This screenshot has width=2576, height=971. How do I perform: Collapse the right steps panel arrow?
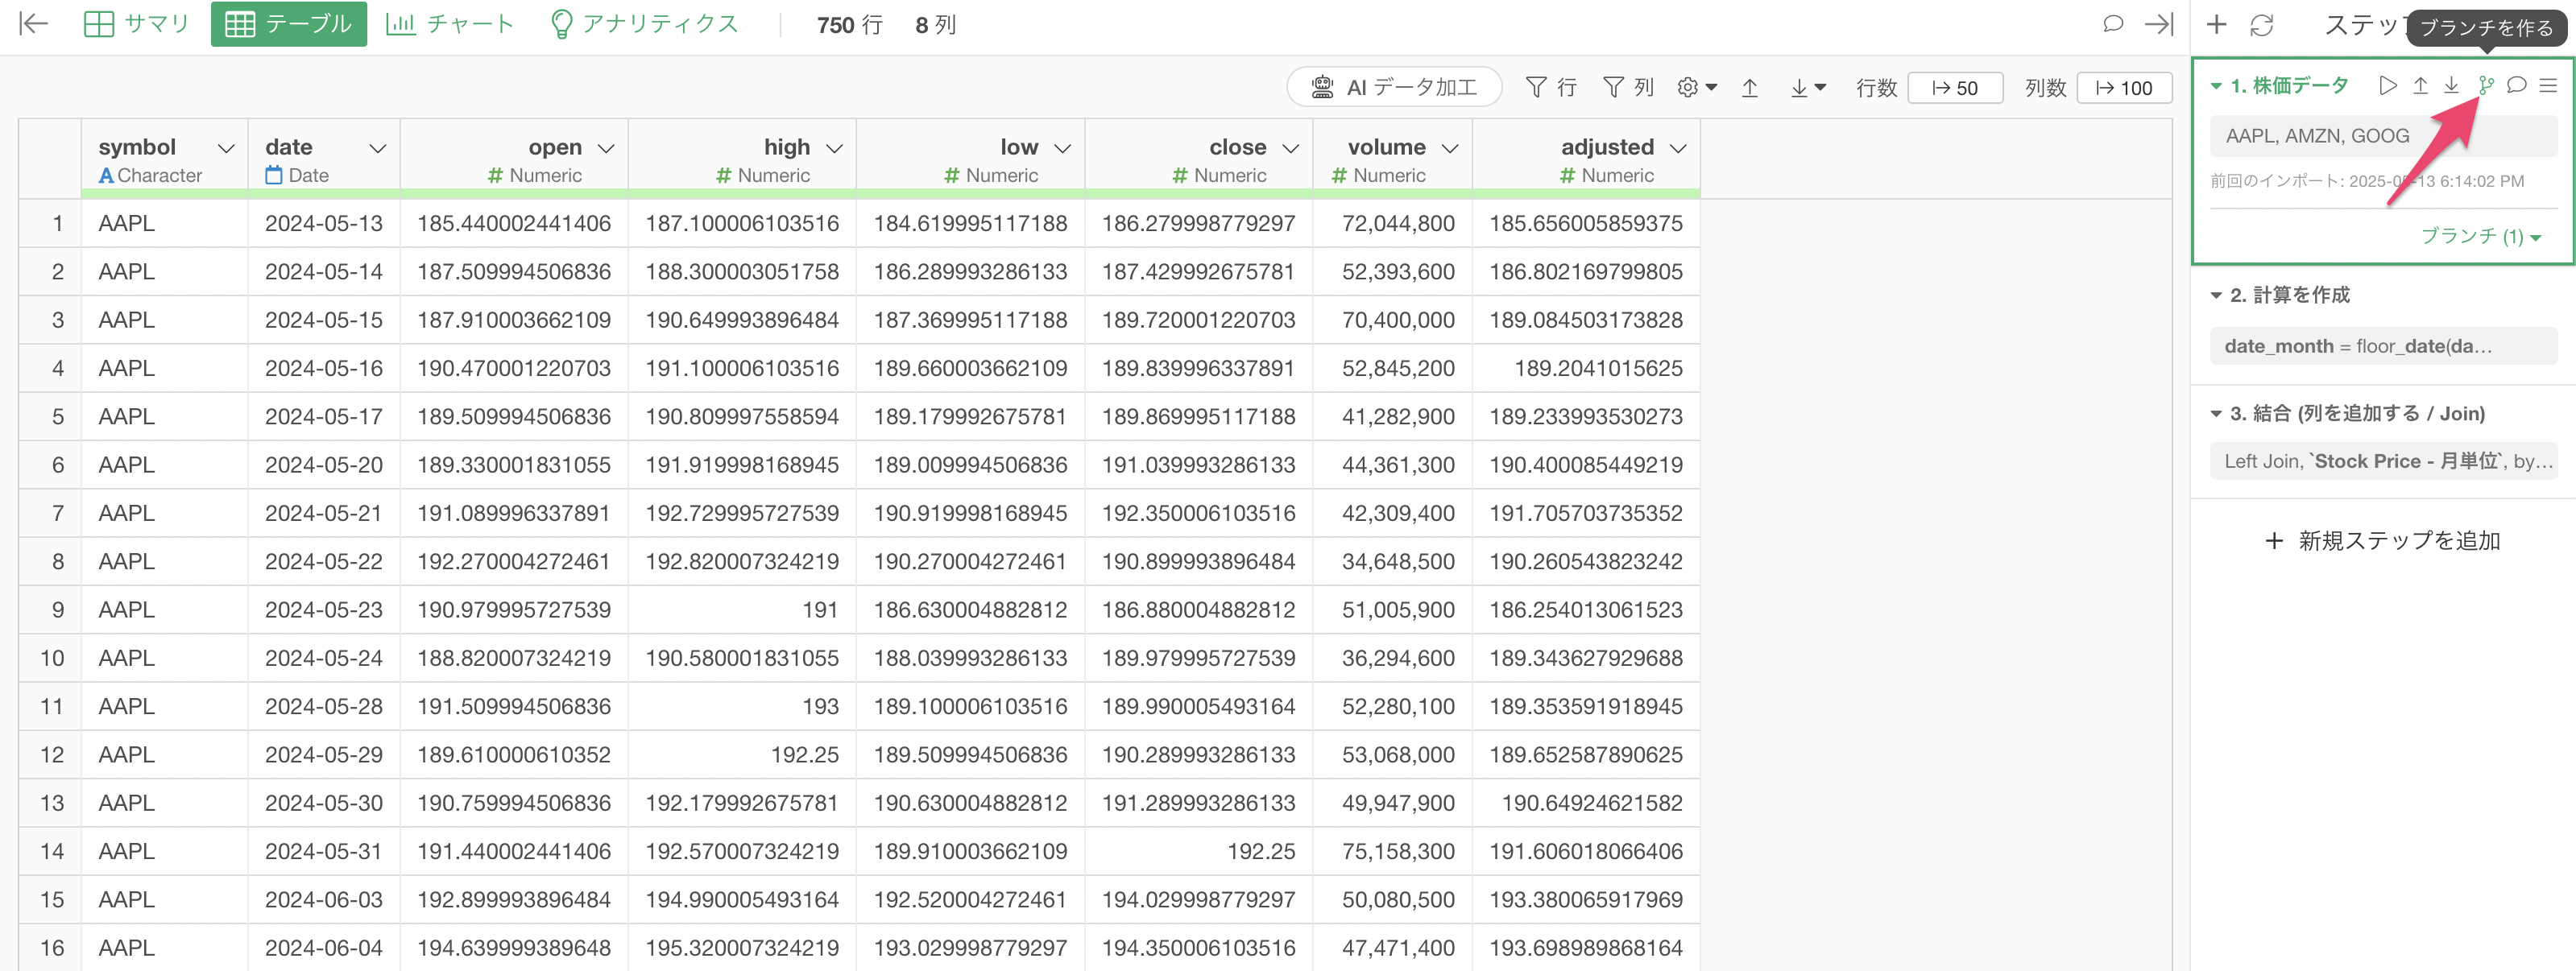(x=2159, y=24)
